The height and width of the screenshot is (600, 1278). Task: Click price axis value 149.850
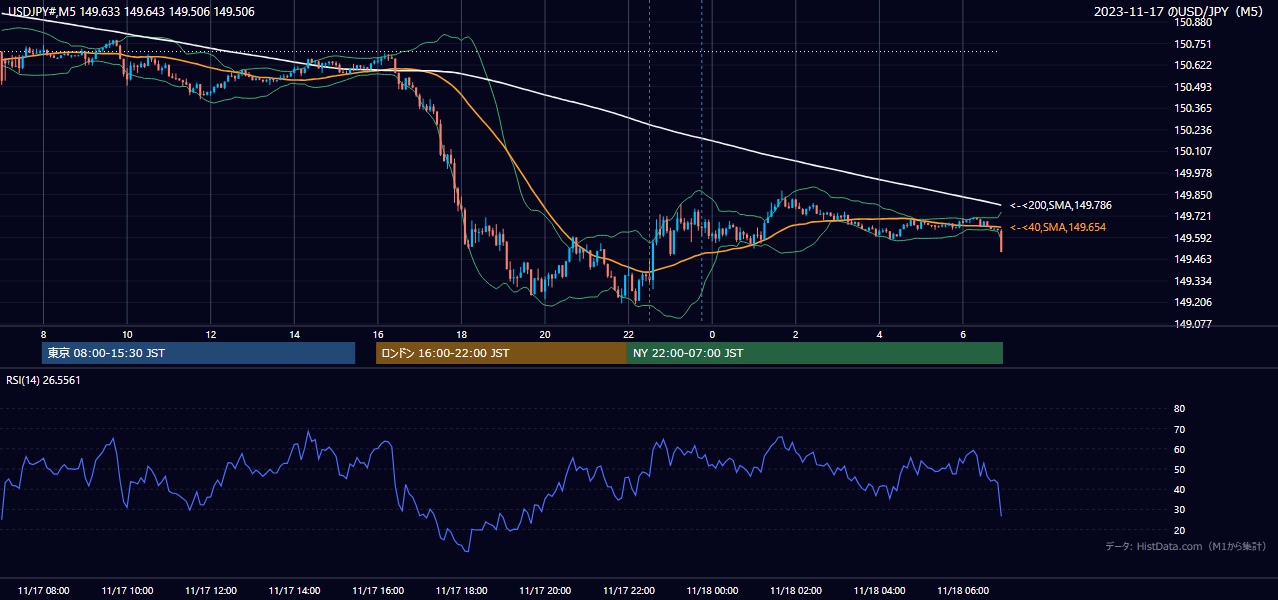click(1192, 195)
